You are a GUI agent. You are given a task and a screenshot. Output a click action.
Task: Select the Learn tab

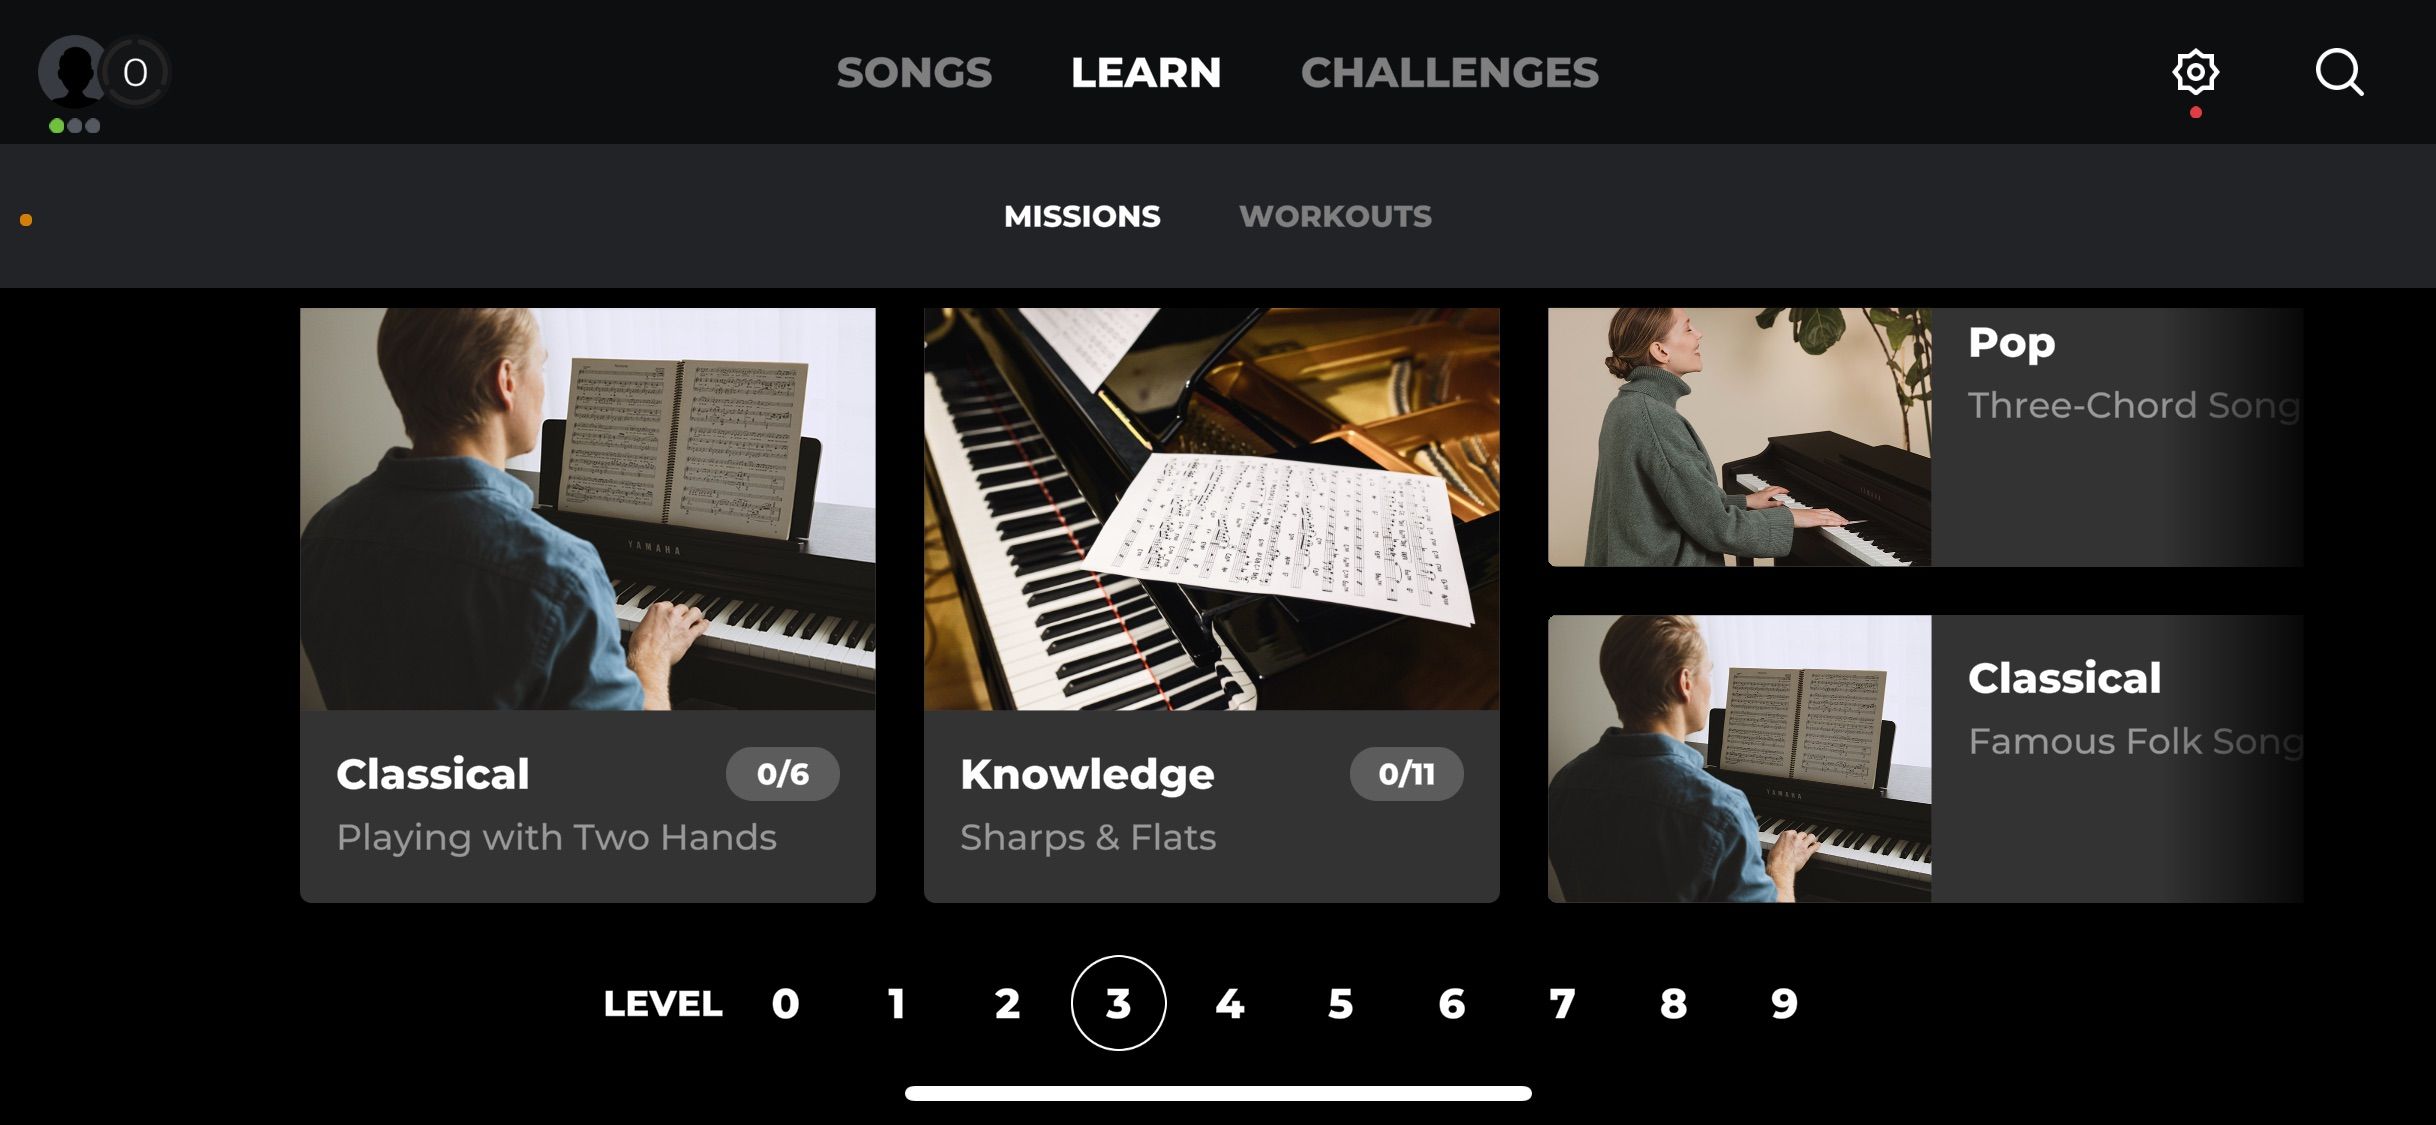pos(1146,72)
